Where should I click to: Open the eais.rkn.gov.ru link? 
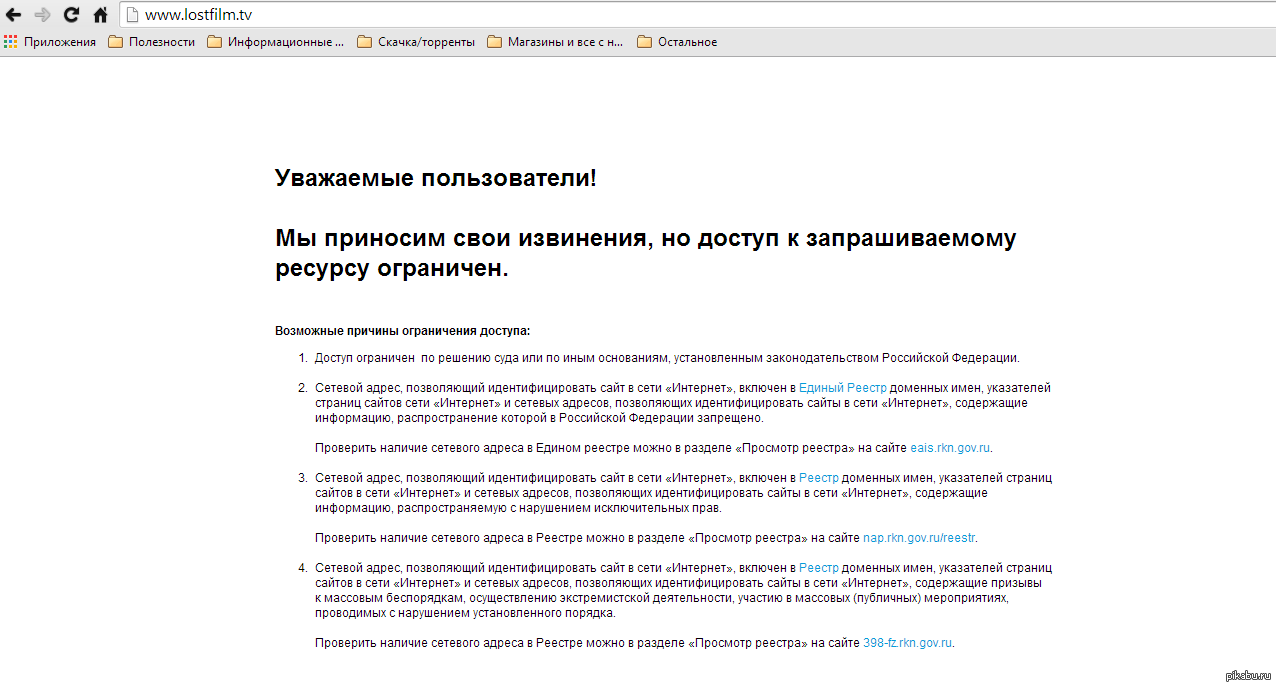(x=950, y=448)
